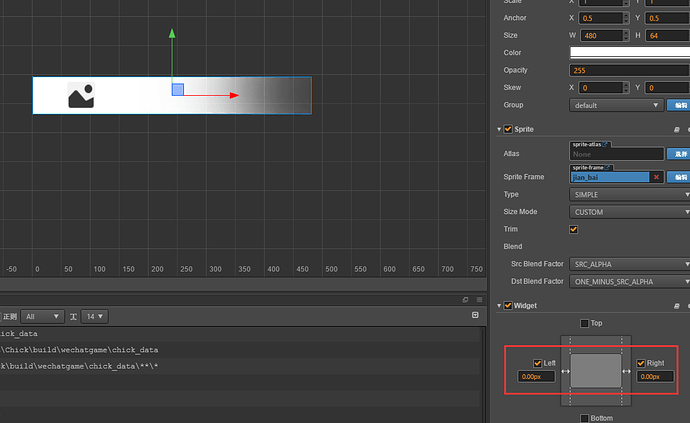Open the sprite-frame asset link icon

point(607,168)
